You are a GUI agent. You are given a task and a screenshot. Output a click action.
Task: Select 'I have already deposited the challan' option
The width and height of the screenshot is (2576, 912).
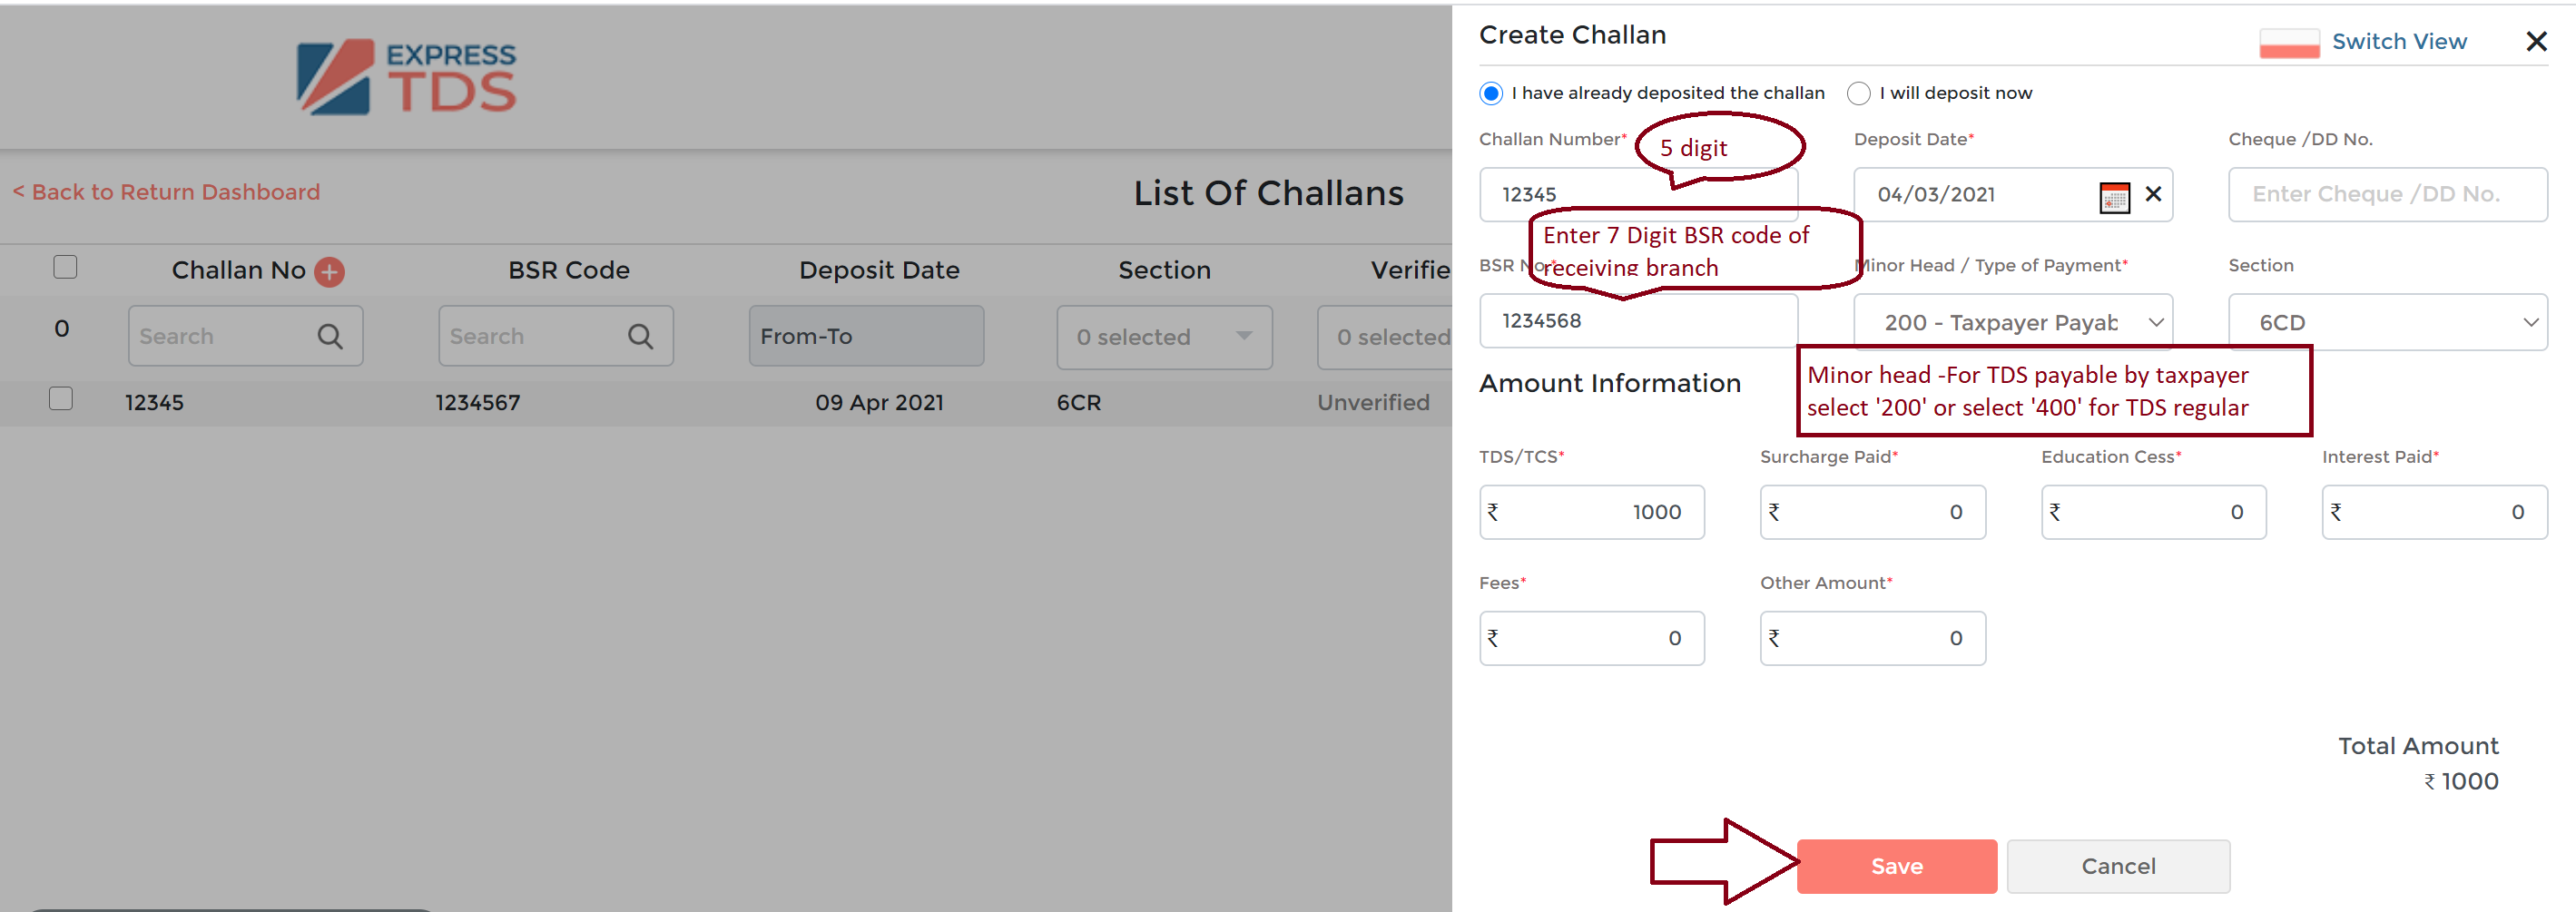pos(1491,93)
